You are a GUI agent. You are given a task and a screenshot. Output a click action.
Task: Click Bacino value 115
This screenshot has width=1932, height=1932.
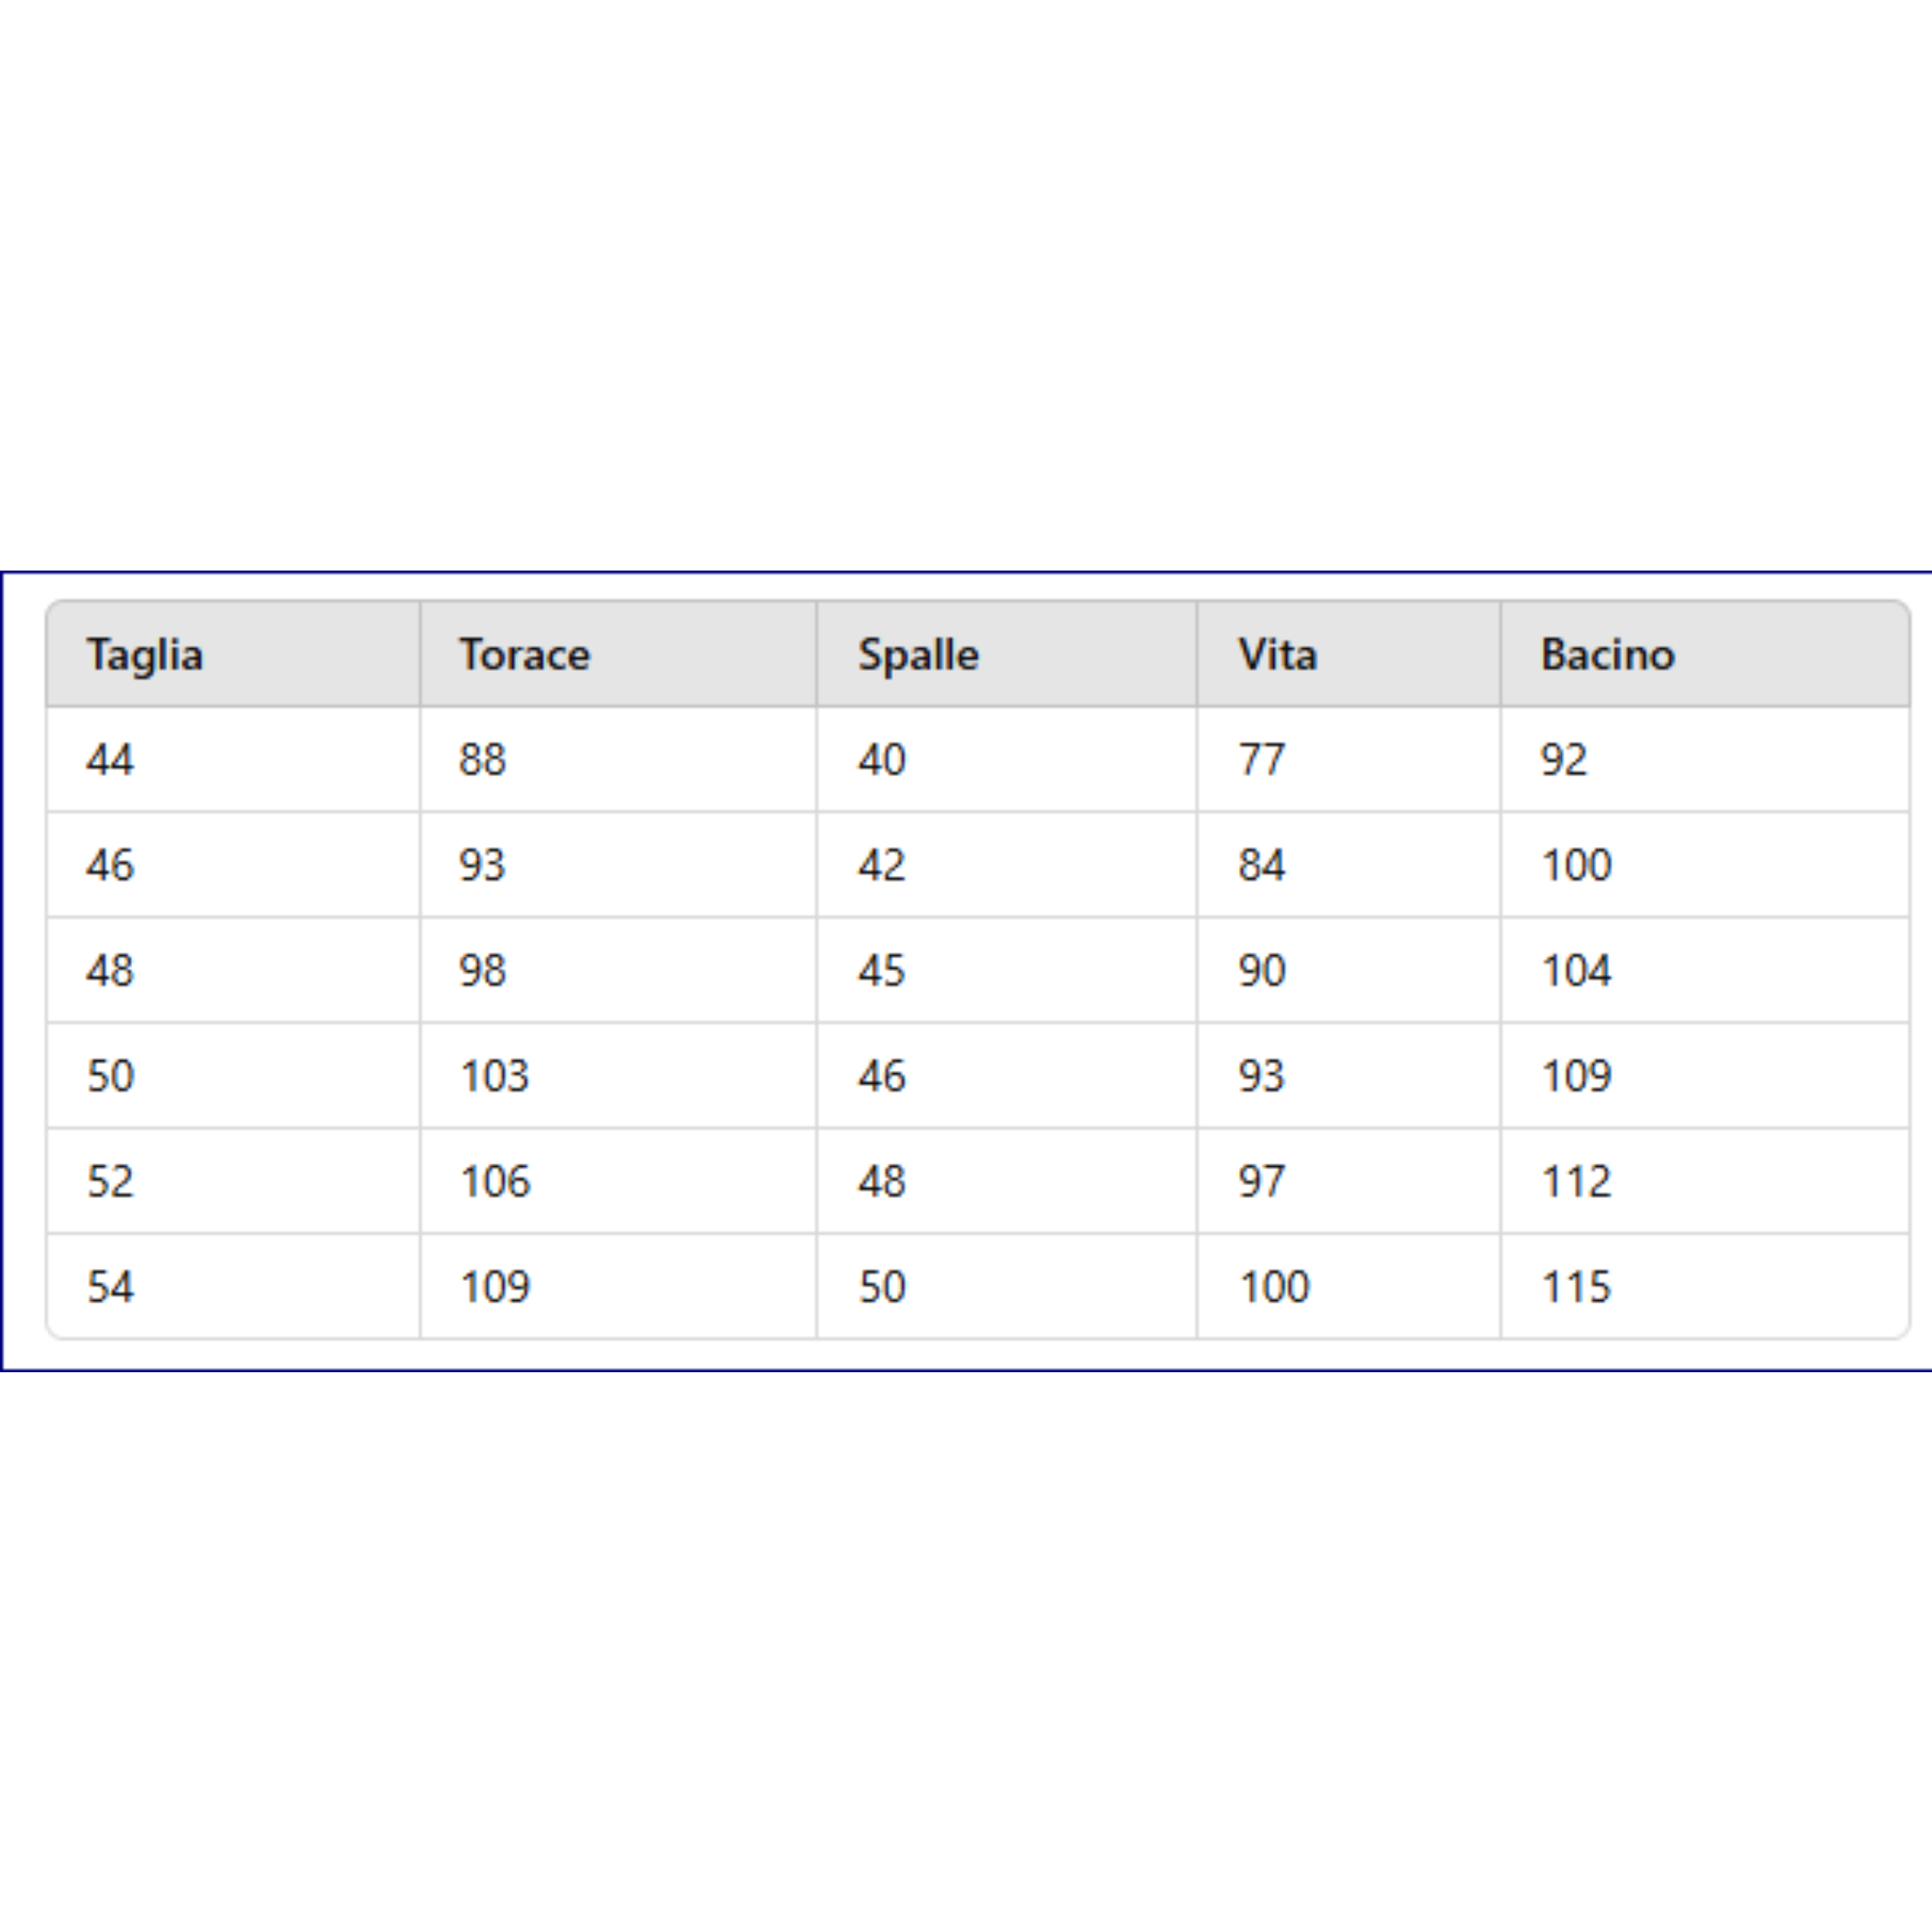(x=1576, y=1287)
